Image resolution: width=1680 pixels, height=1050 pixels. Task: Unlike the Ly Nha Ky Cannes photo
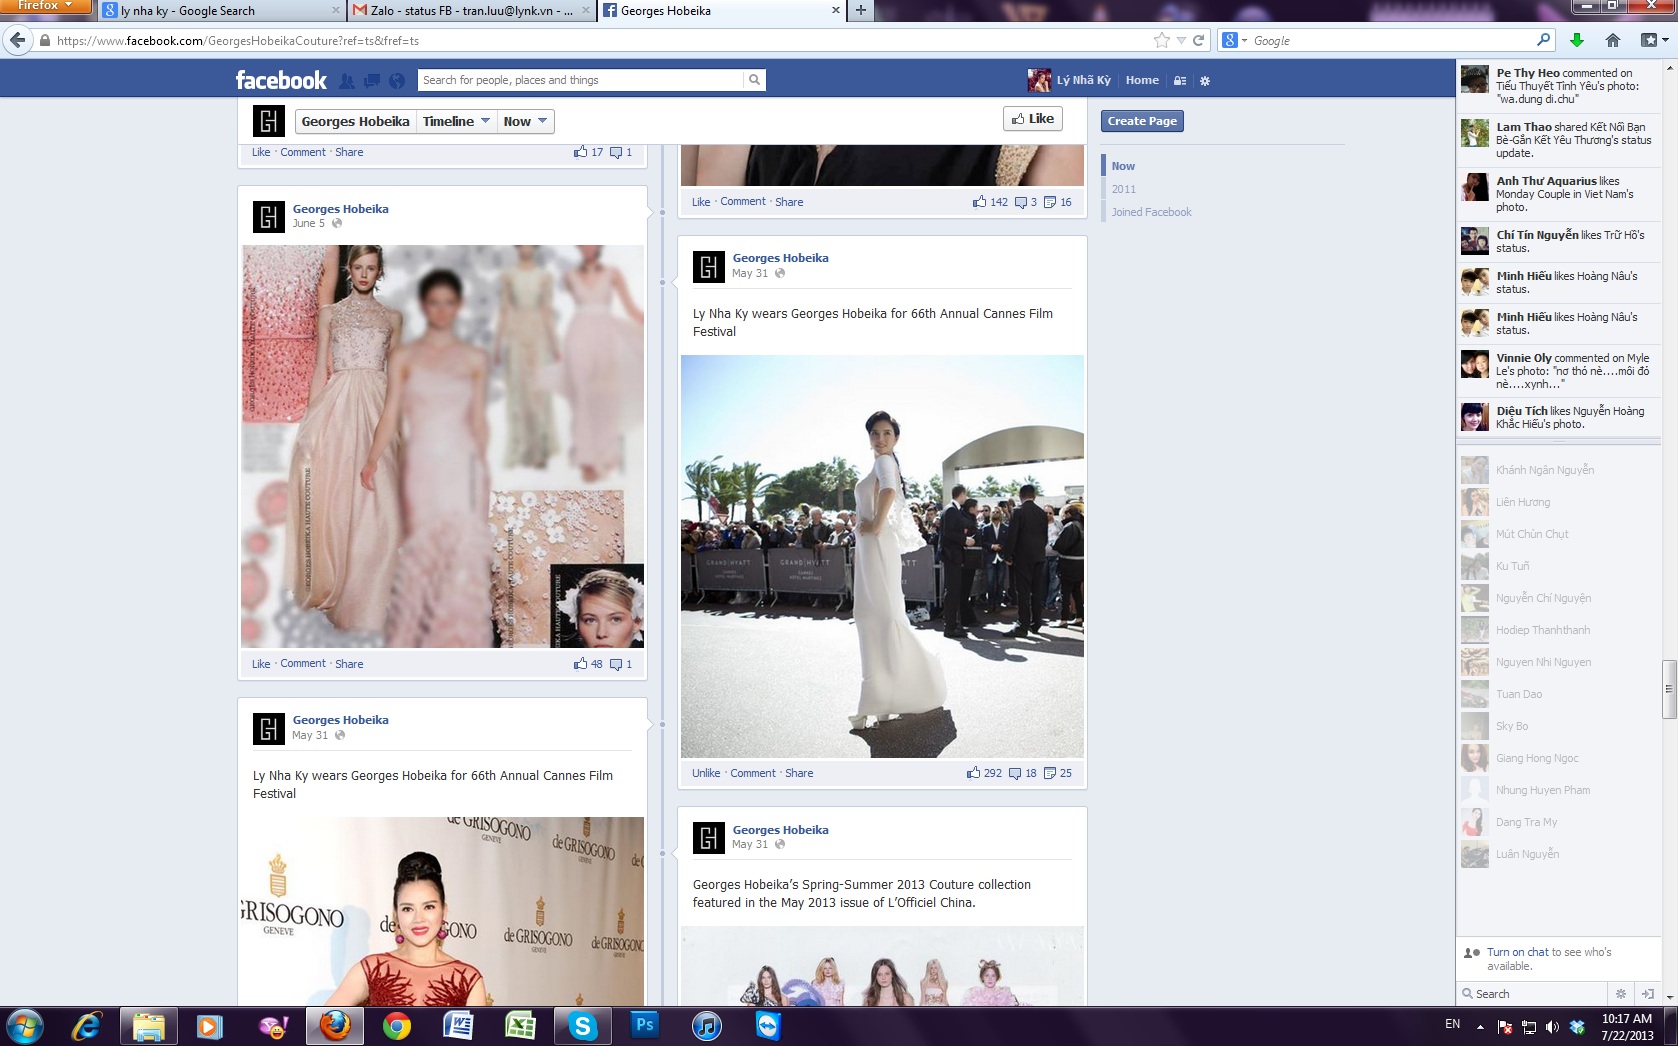tap(706, 773)
